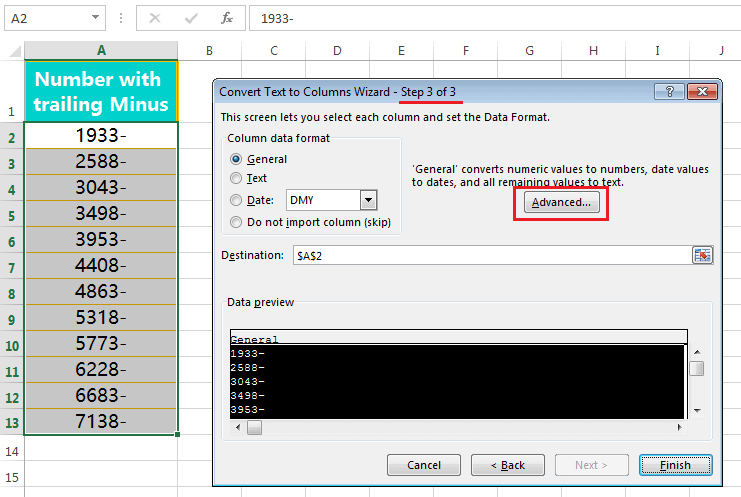Expand the Name Box dropdown arrow
Viewport: 741px width, 497px height.
click(95, 17)
